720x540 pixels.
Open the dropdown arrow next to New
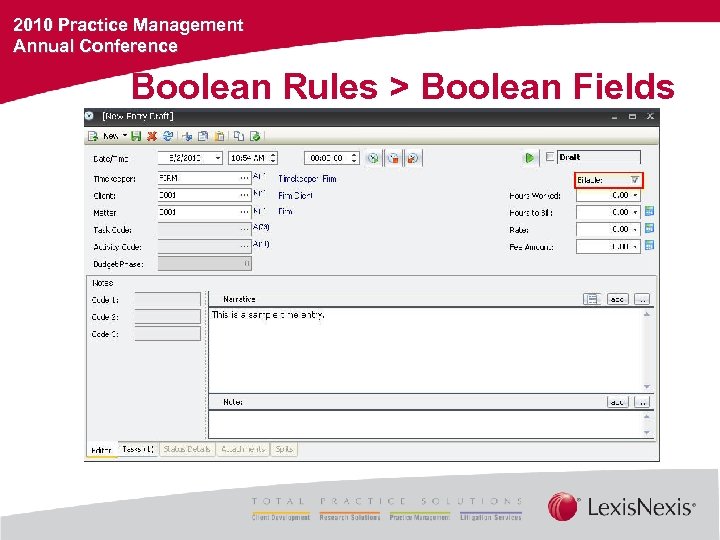click(124, 135)
